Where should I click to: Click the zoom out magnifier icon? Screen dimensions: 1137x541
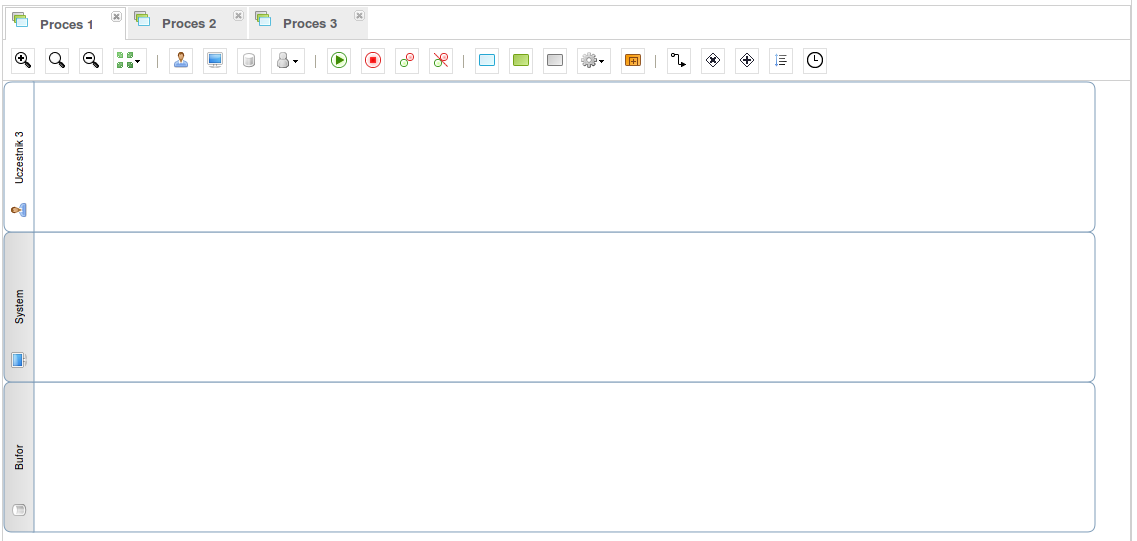(91, 61)
